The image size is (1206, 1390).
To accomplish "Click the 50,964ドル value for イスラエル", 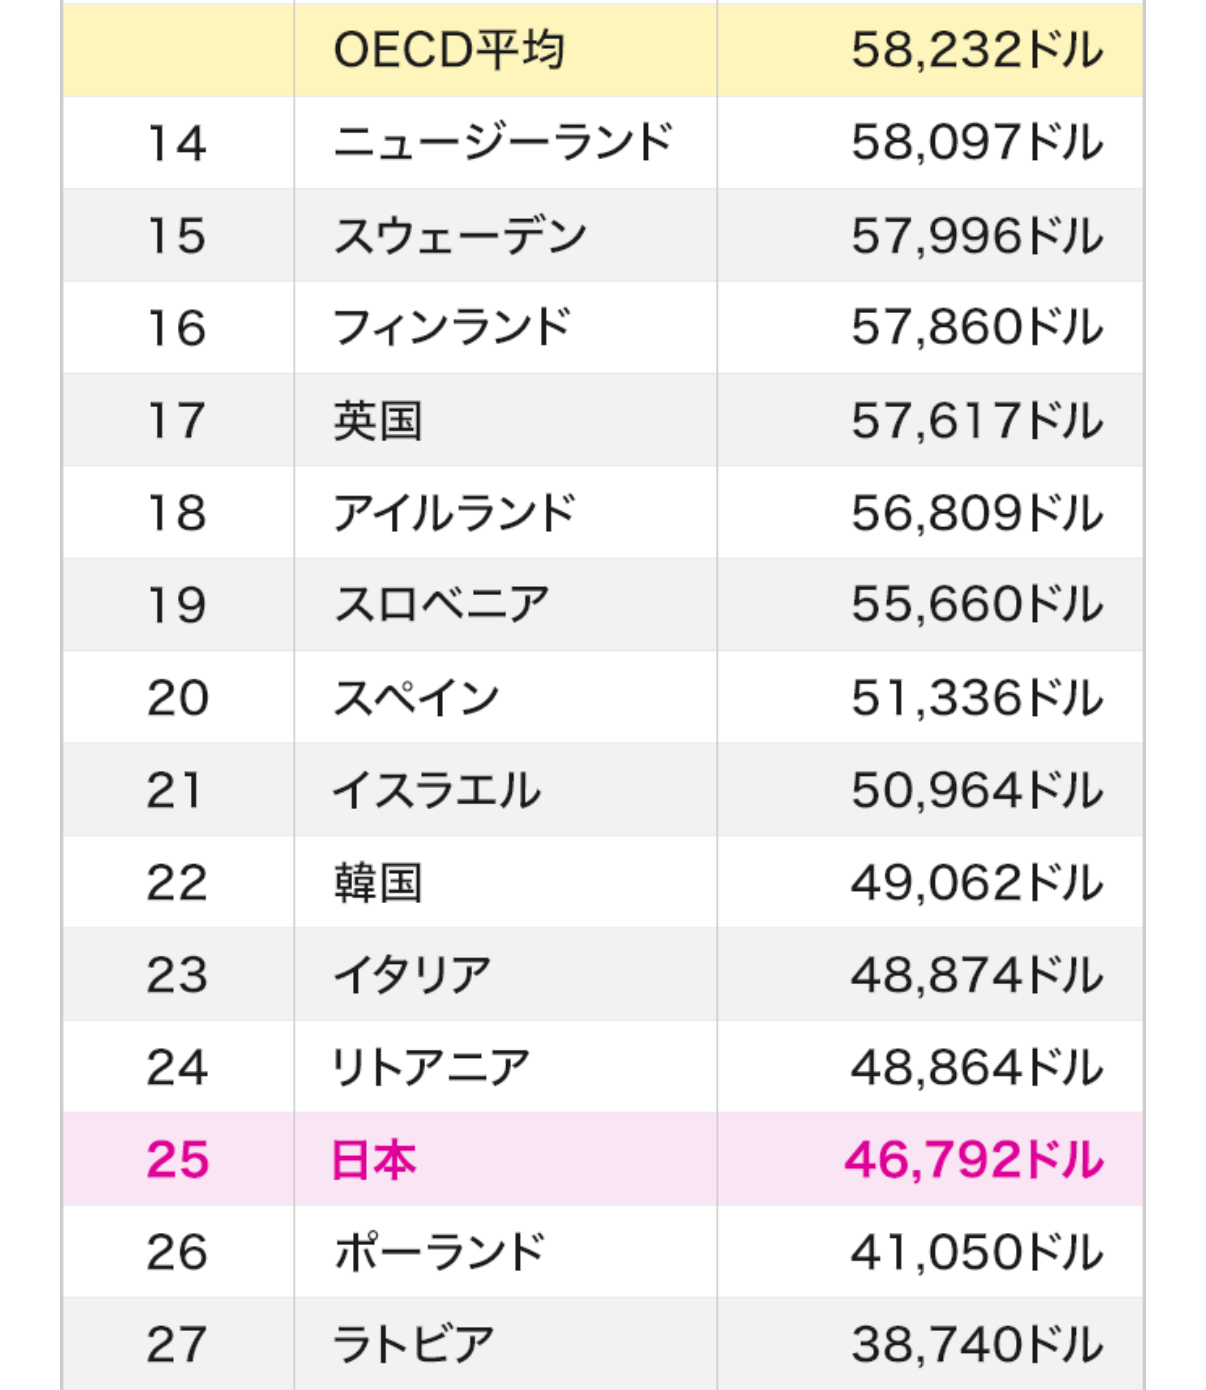I will [x=976, y=790].
